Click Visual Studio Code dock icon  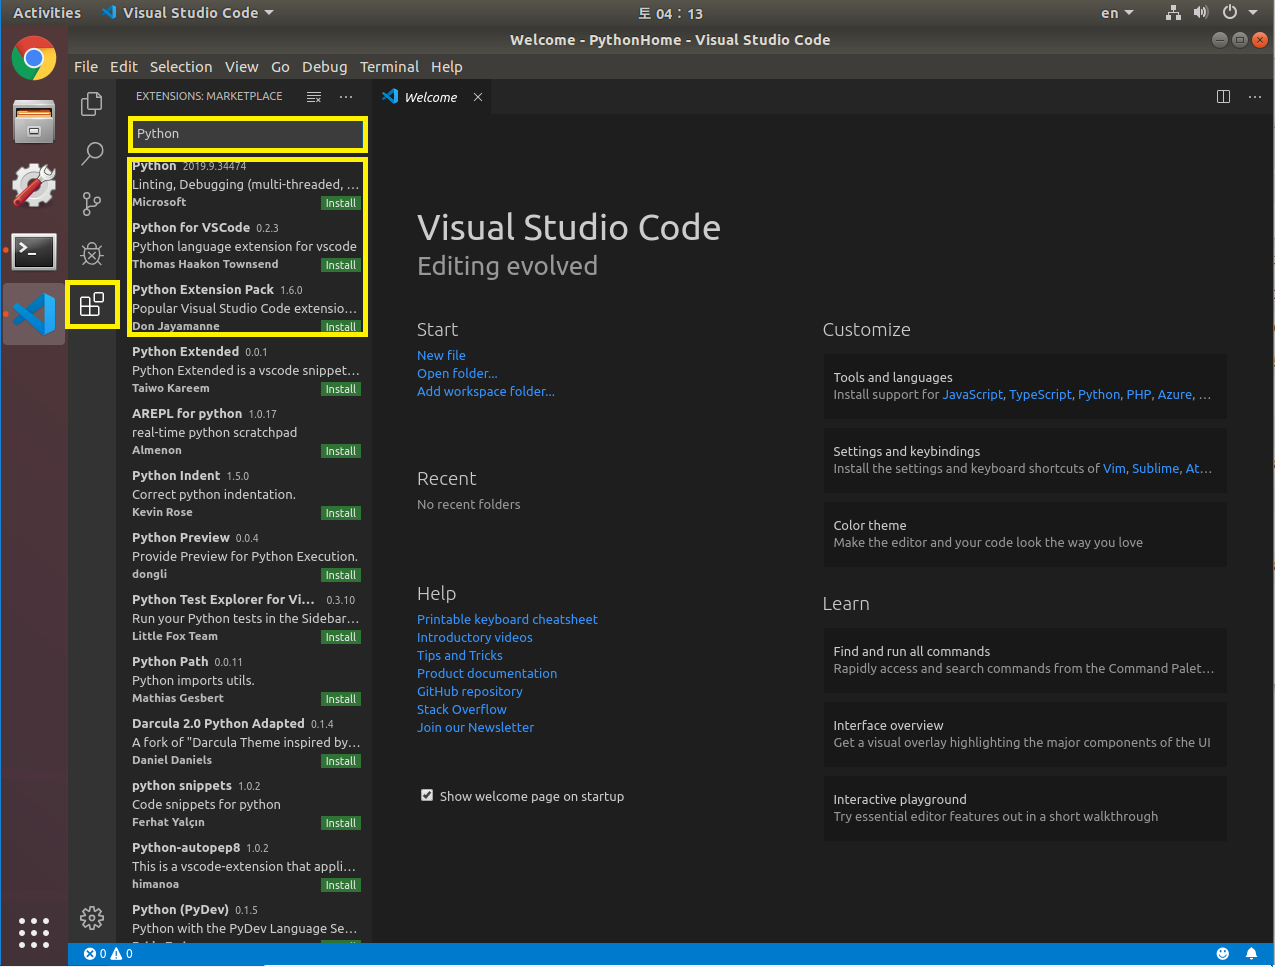[x=34, y=314]
